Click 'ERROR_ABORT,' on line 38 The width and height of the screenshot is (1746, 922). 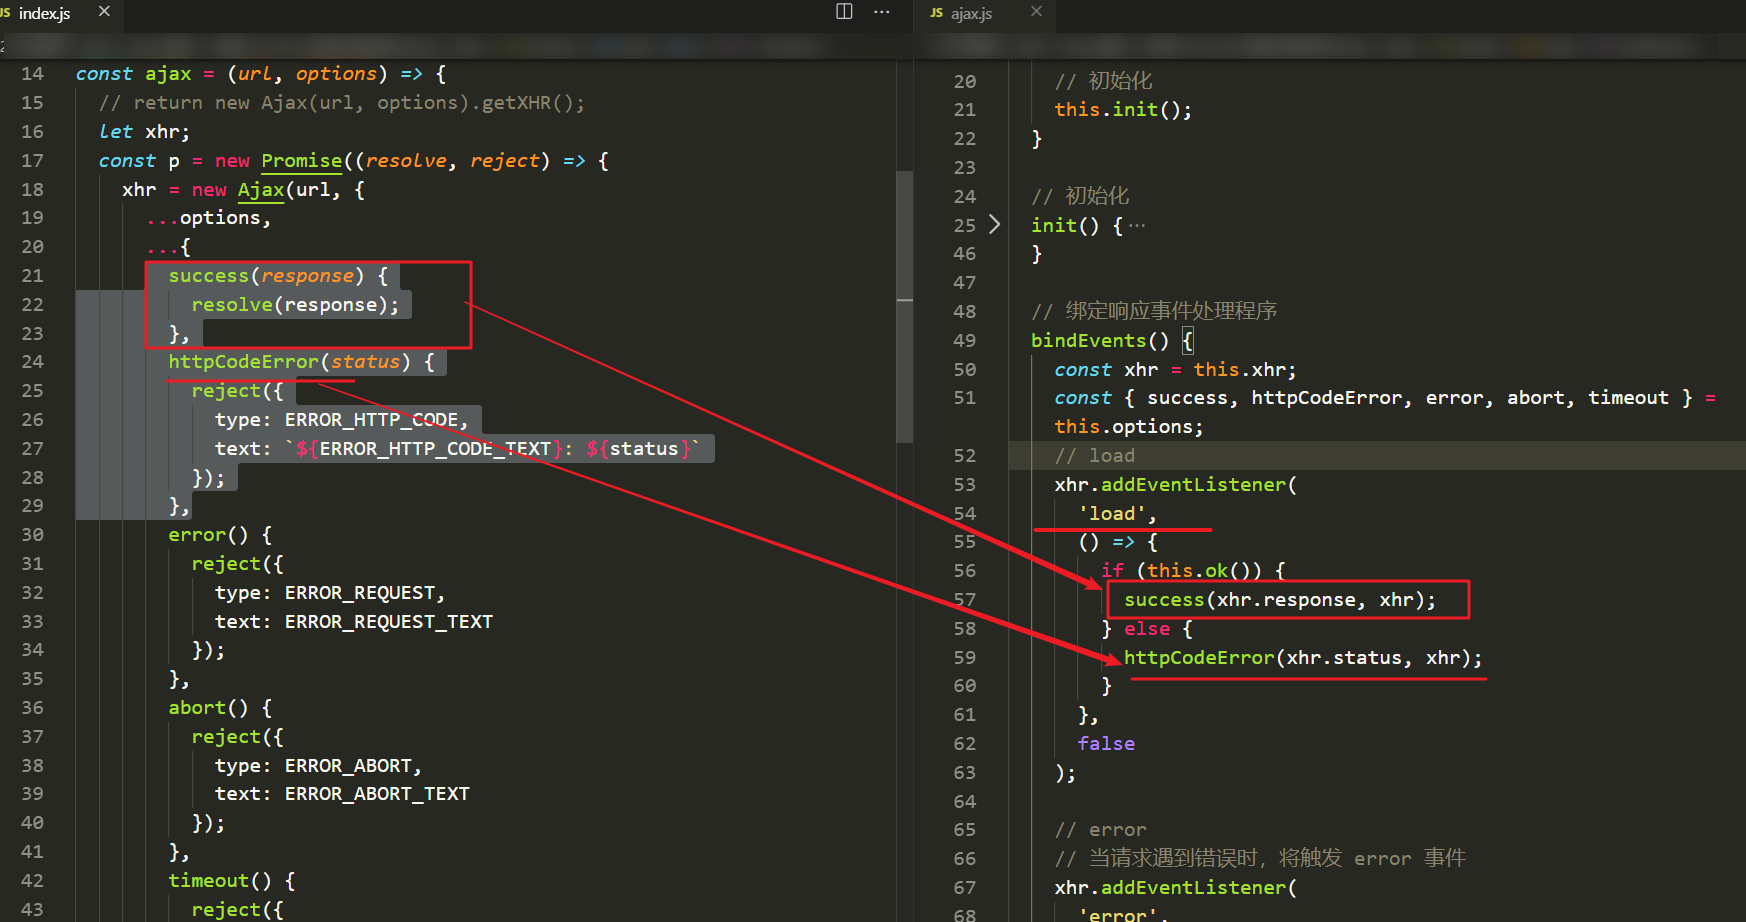coord(353,766)
